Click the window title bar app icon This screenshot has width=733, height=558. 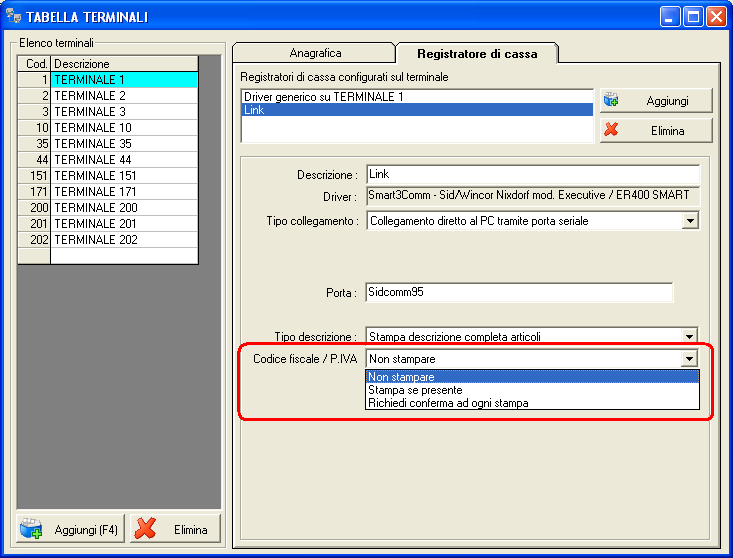(x=14, y=16)
